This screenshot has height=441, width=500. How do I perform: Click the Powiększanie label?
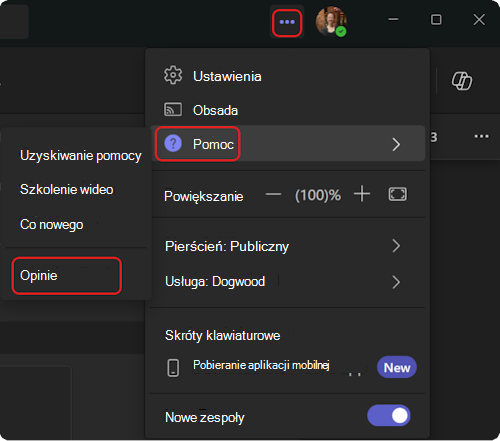[x=204, y=196]
